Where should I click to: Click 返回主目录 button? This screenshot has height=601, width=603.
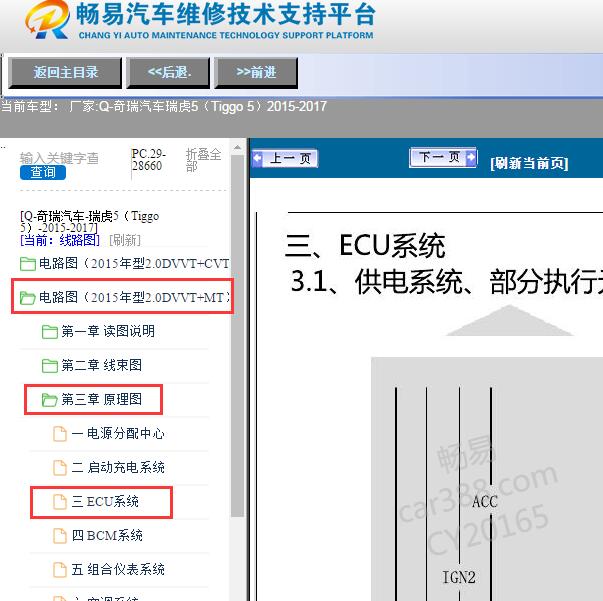point(65,73)
